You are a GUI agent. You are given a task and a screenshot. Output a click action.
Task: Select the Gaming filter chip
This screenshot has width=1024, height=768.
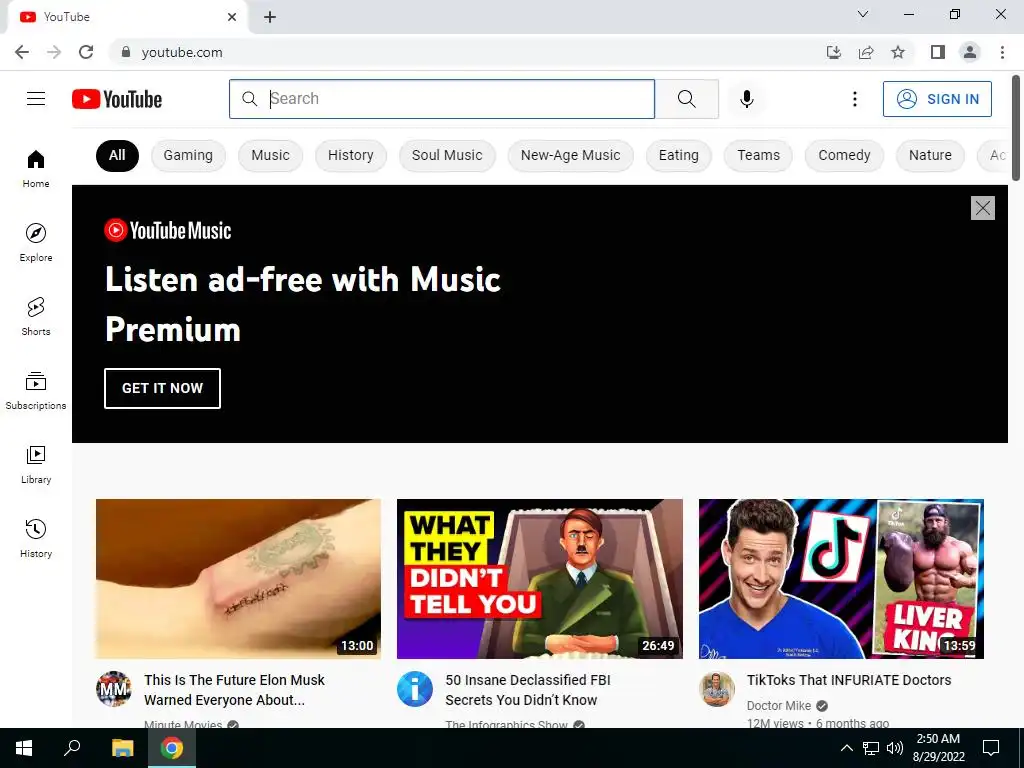point(188,155)
